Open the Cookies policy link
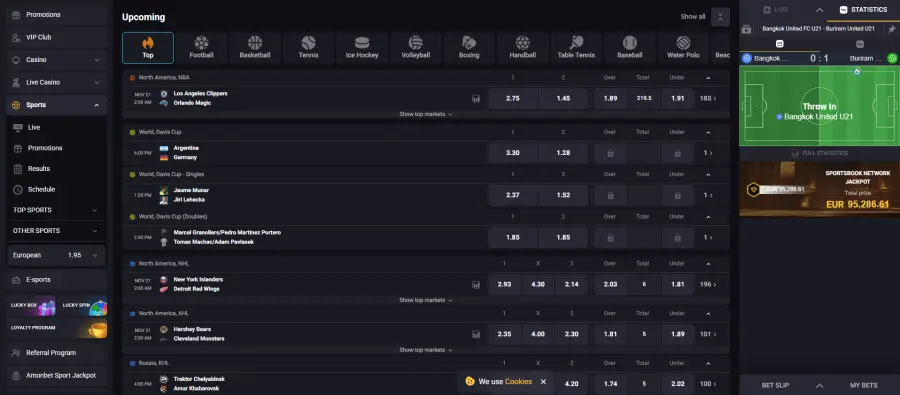The height and width of the screenshot is (395, 900). (x=518, y=382)
